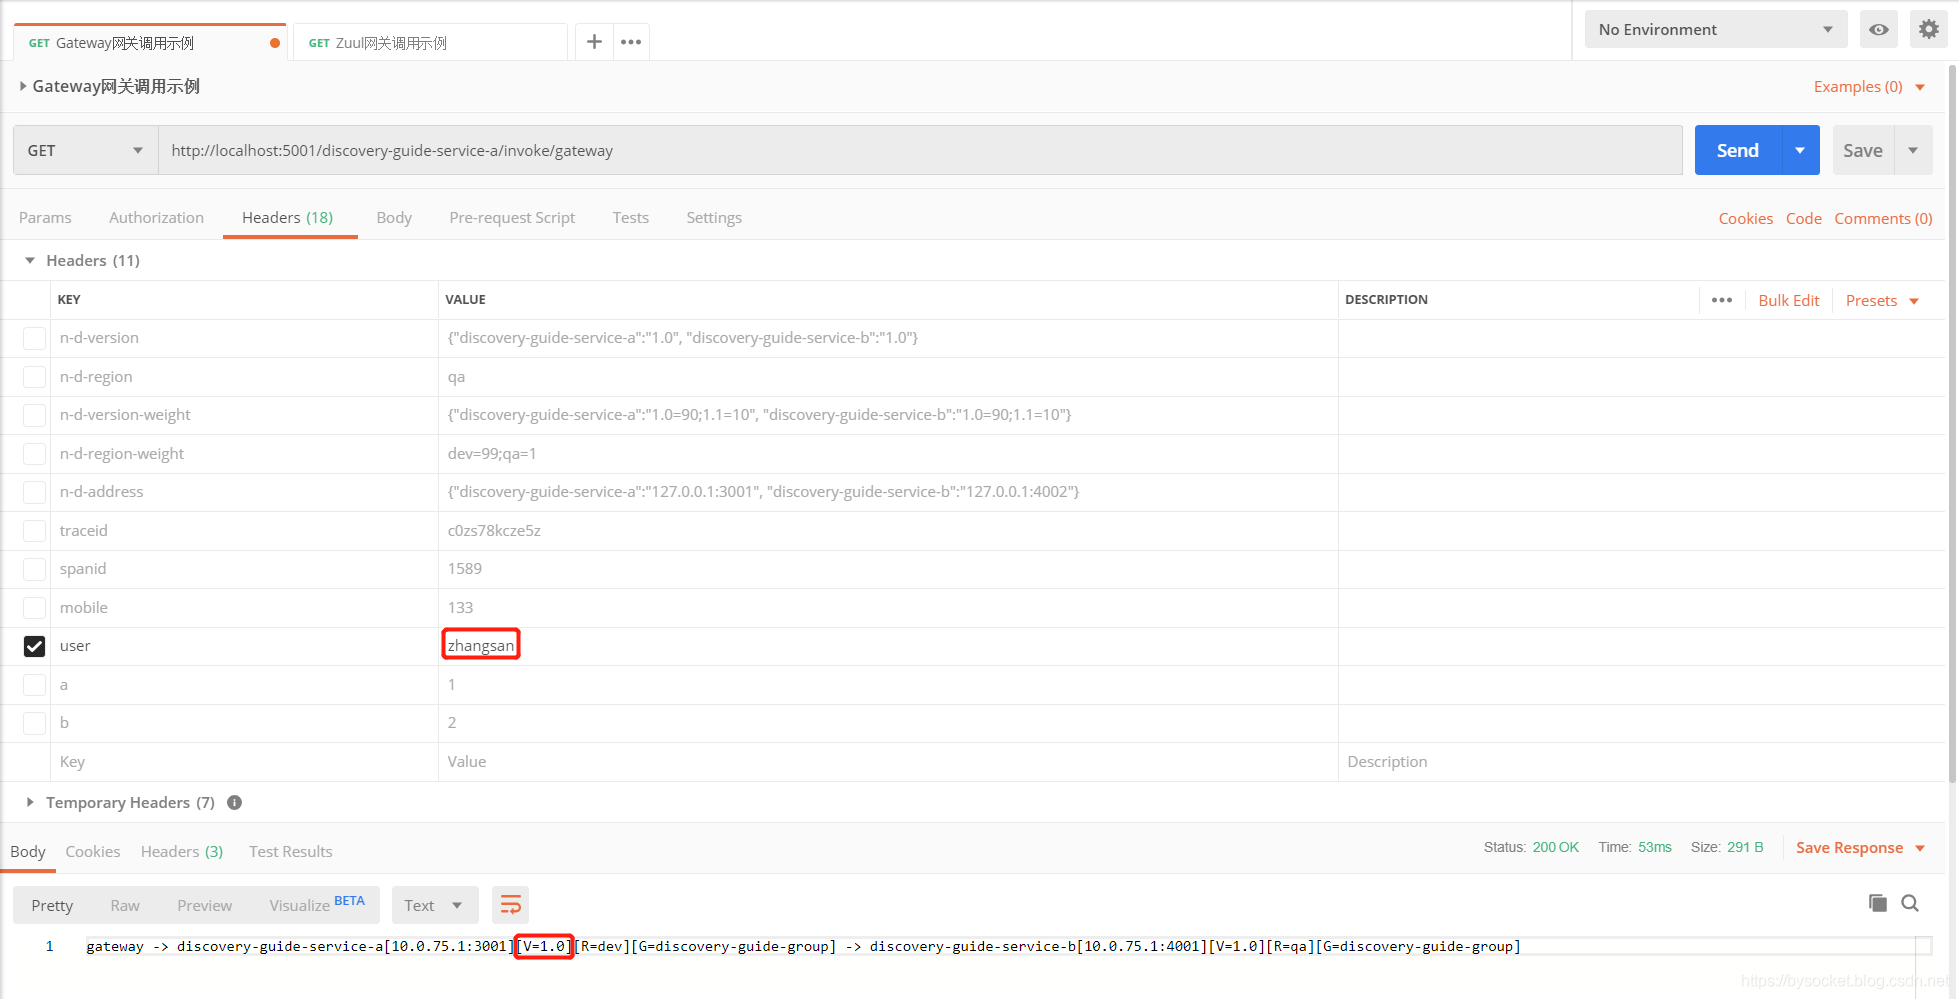Click the headers table three-dot options icon
This screenshot has height=999, width=1959.
click(1722, 300)
